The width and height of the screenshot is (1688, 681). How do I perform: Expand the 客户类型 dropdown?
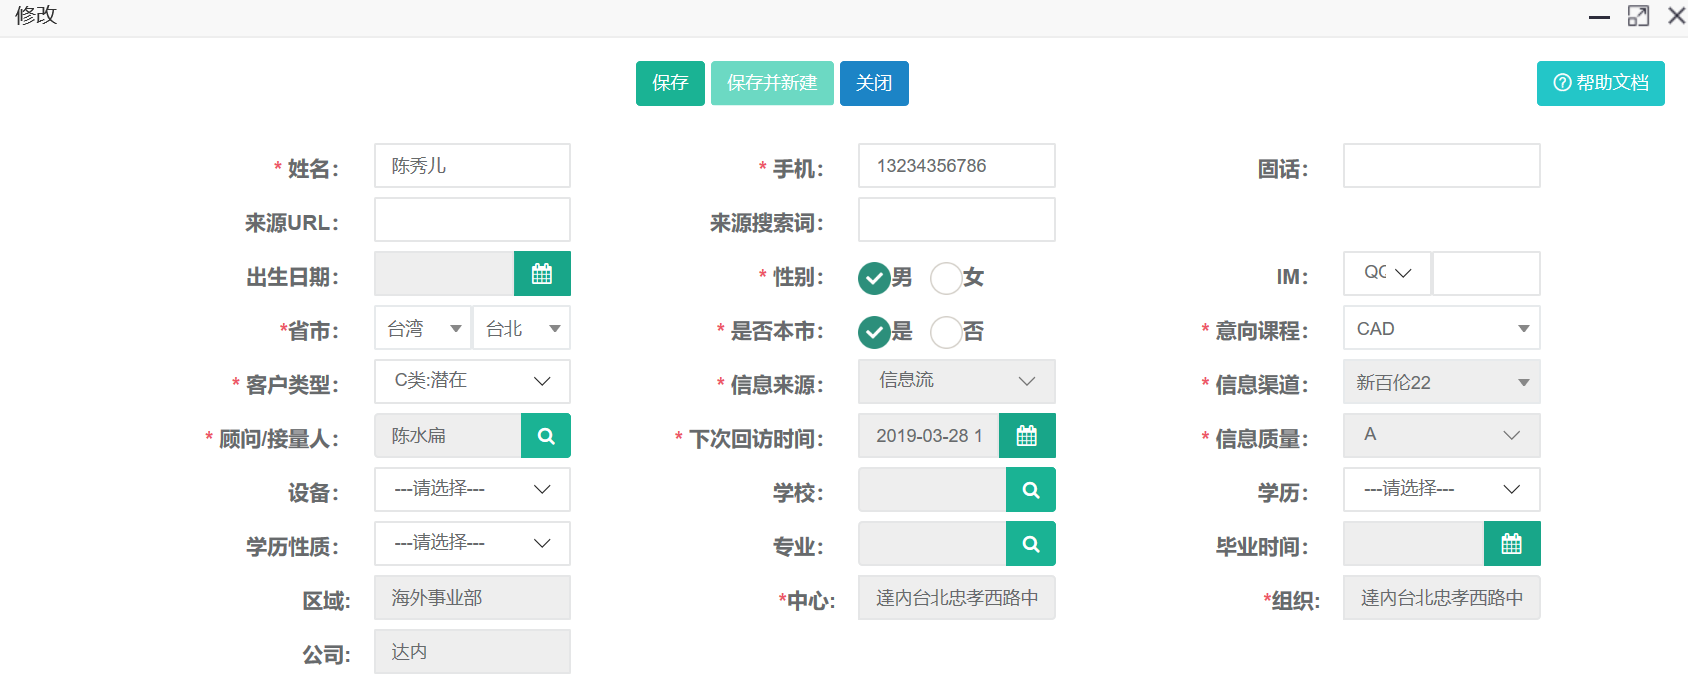point(472,381)
